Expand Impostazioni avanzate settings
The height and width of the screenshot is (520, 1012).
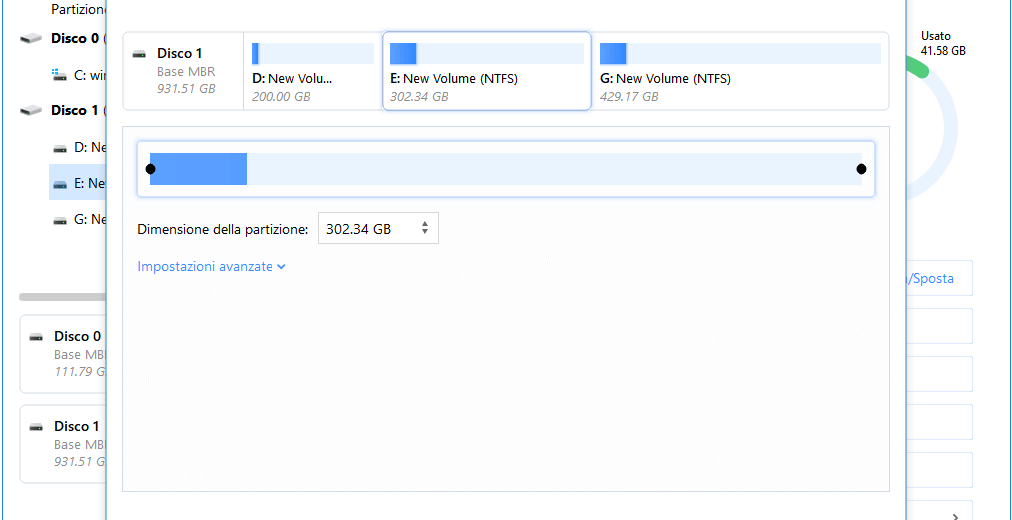(212, 266)
